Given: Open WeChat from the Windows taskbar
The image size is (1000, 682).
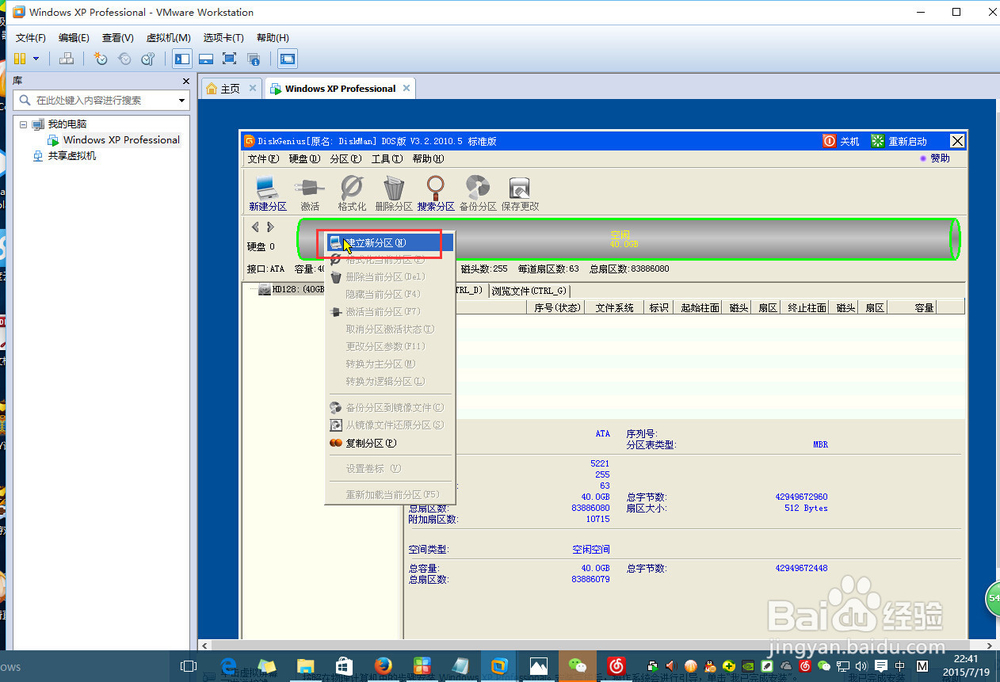Looking at the screenshot, I should pyautogui.click(x=578, y=665).
